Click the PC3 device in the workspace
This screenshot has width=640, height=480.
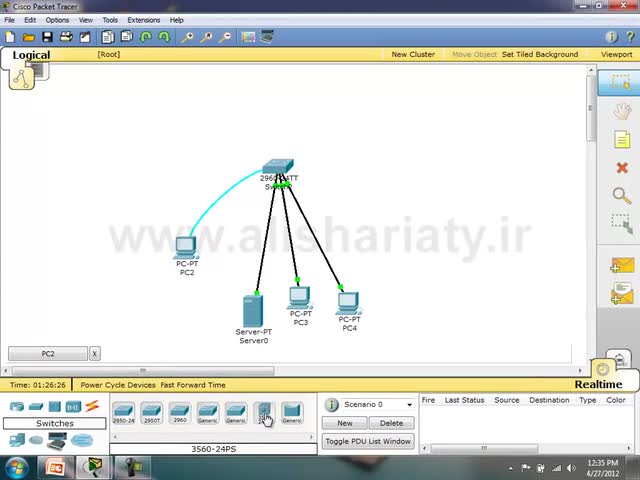(300, 298)
